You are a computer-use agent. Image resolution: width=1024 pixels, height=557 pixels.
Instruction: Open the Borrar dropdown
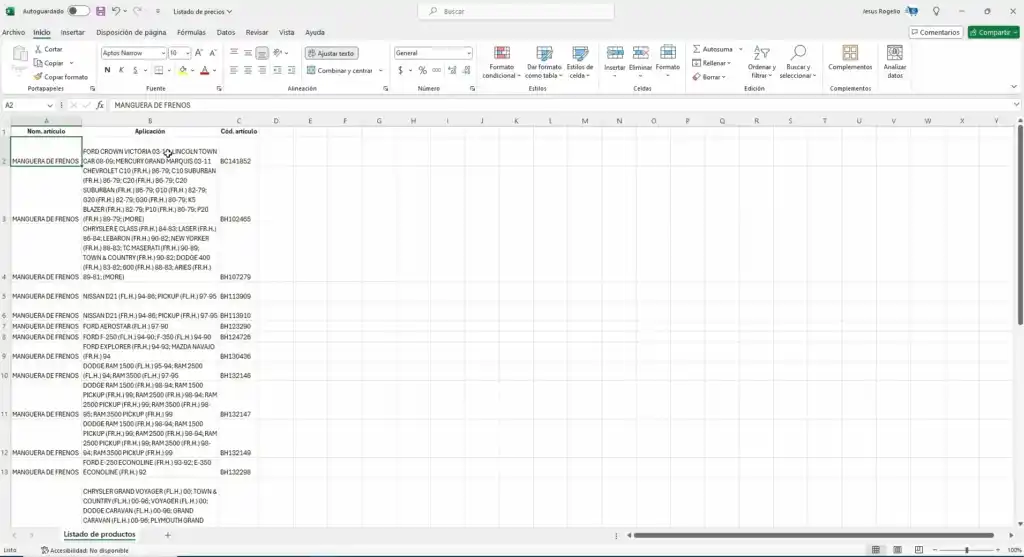pyautogui.click(x=709, y=77)
